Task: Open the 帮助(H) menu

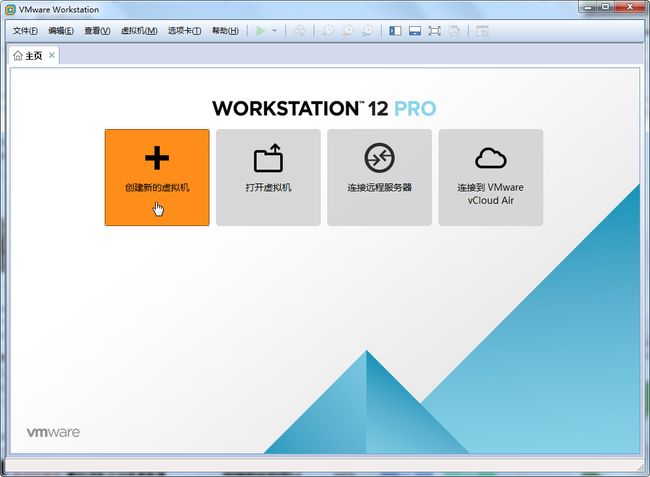Action: 225,31
